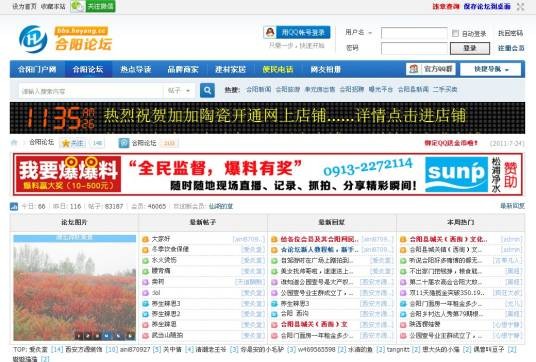
Task: Click the official QQ group icon
Action: coord(414,69)
